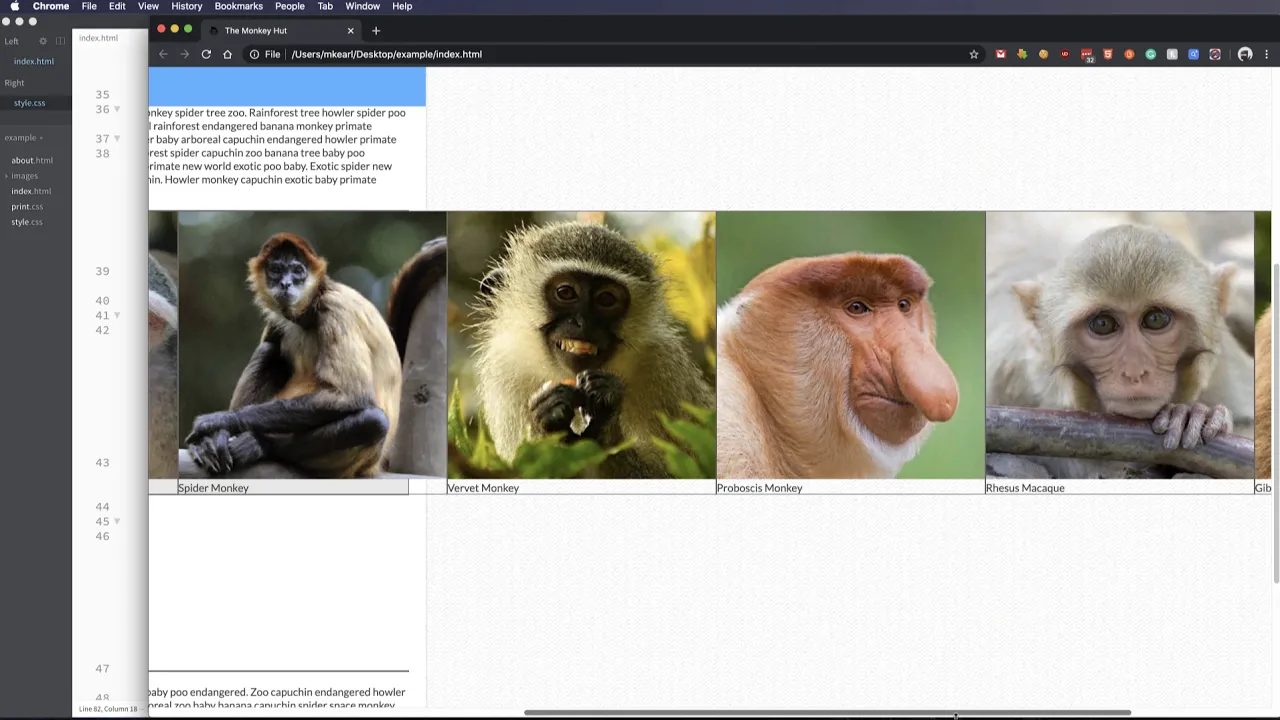1280x720 pixels.
Task: Open the Tab menu in menu bar
Action: coord(325,6)
